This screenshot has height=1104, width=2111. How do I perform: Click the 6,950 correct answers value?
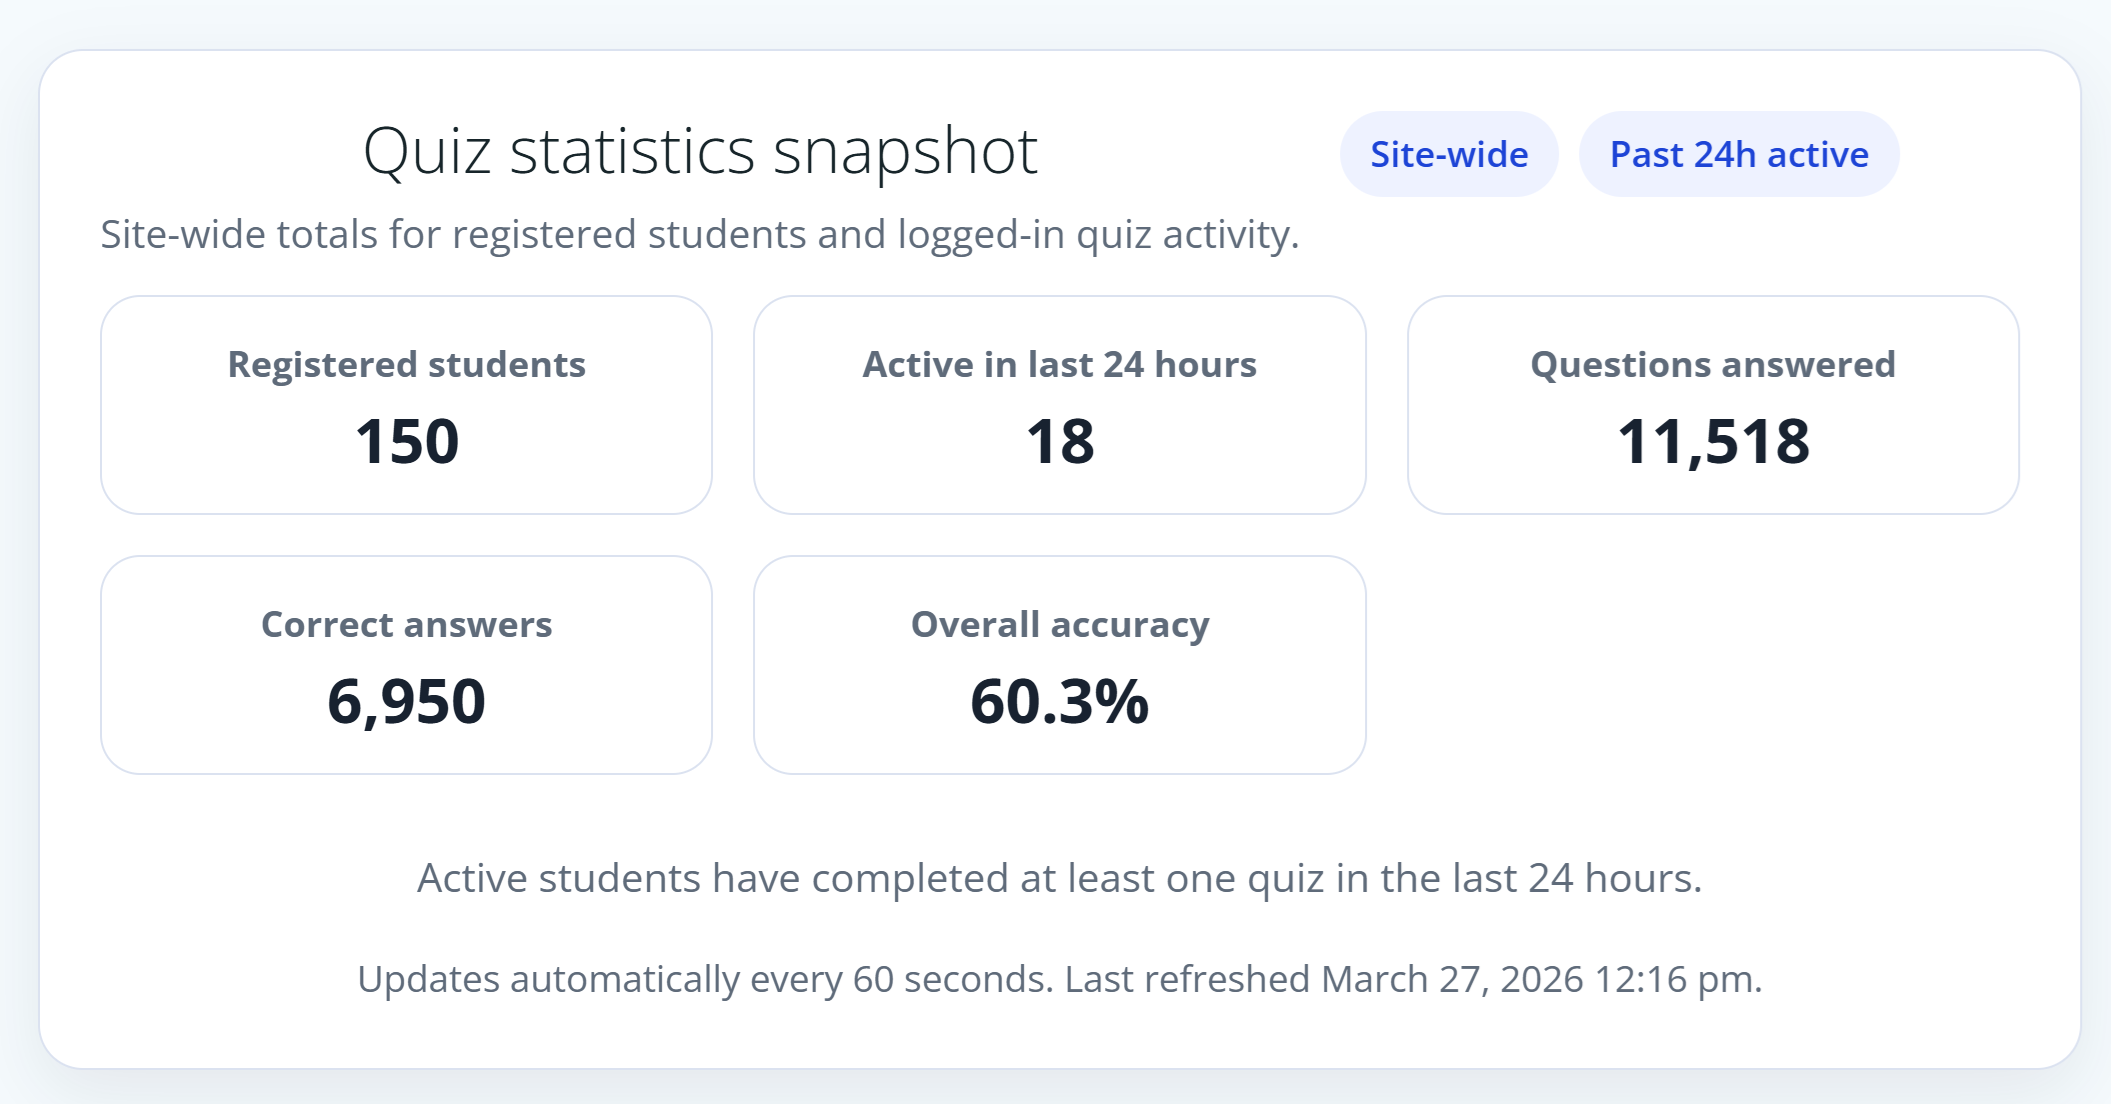tap(406, 701)
